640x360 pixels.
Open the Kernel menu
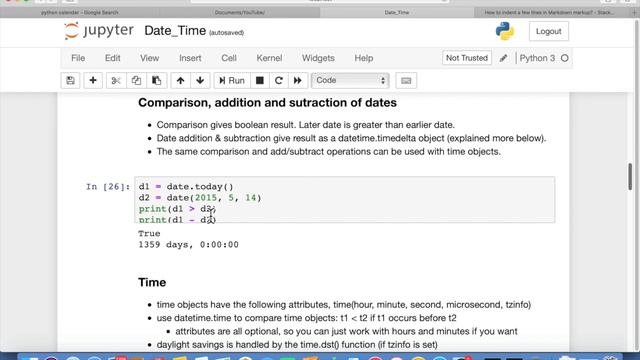point(269,58)
